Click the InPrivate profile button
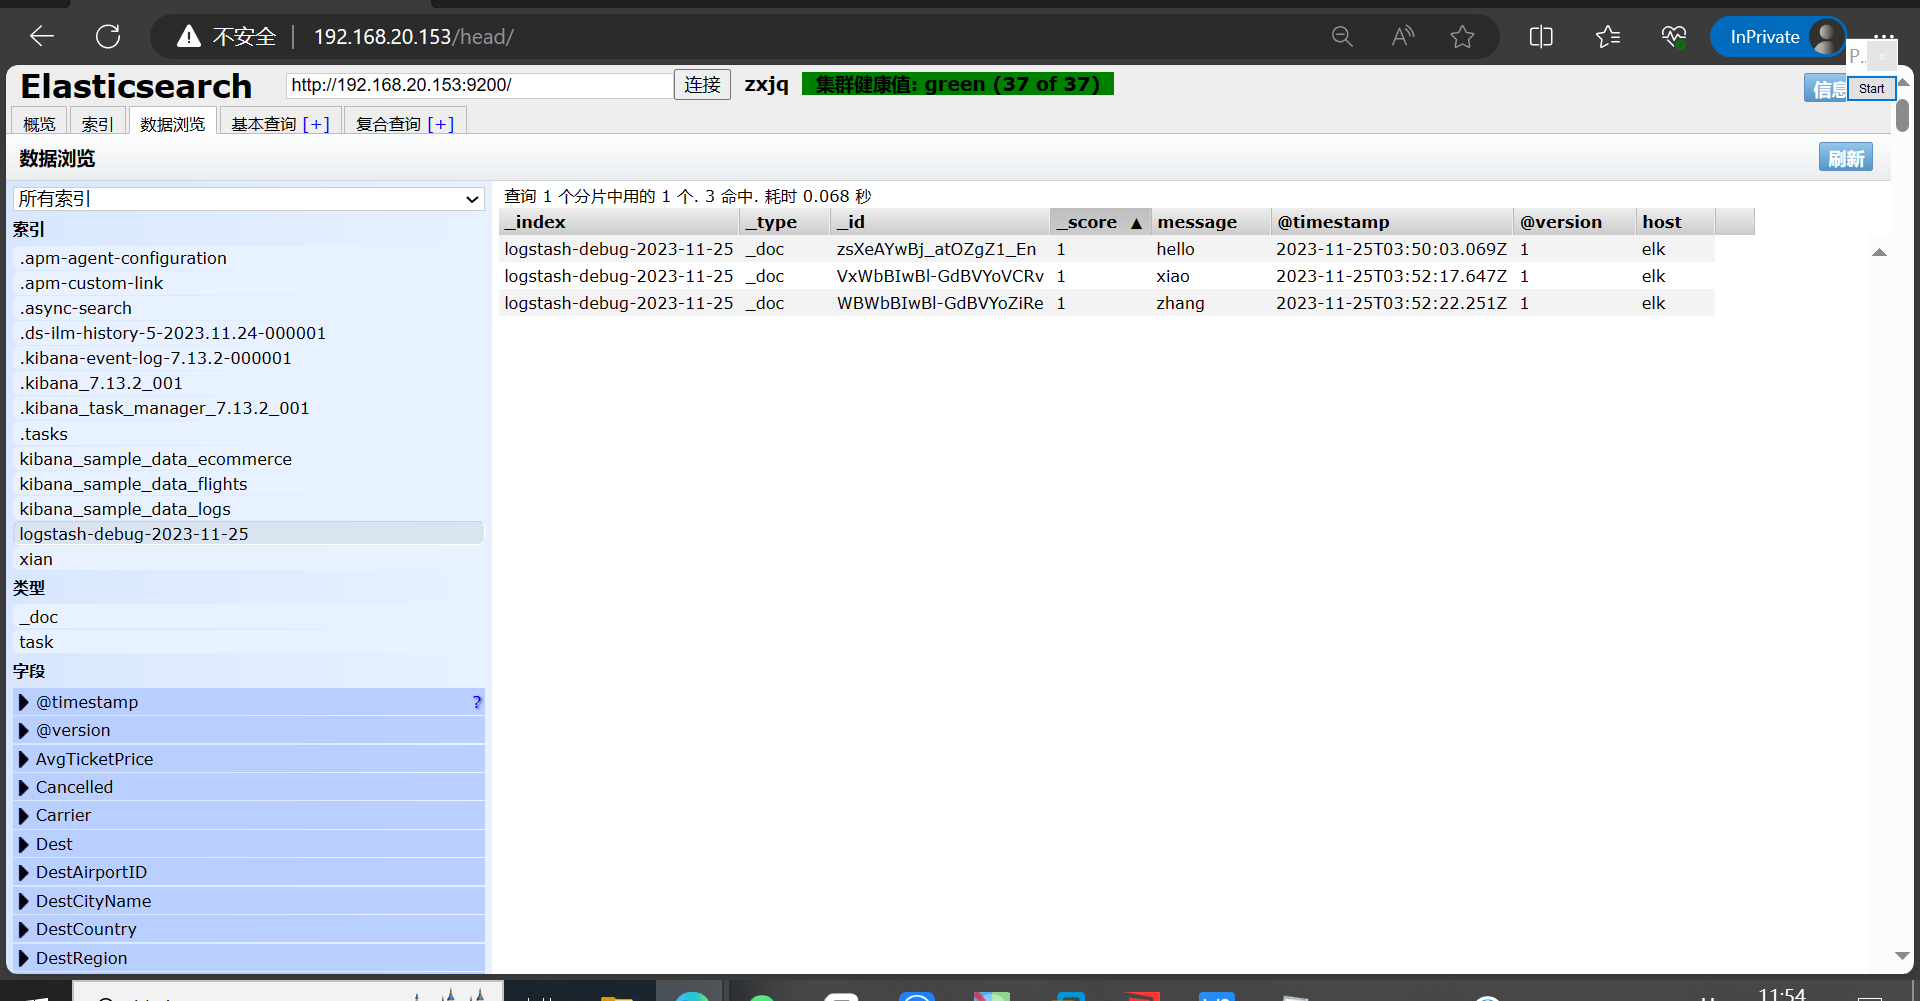The height and width of the screenshot is (1001, 1920). (1778, 37)
